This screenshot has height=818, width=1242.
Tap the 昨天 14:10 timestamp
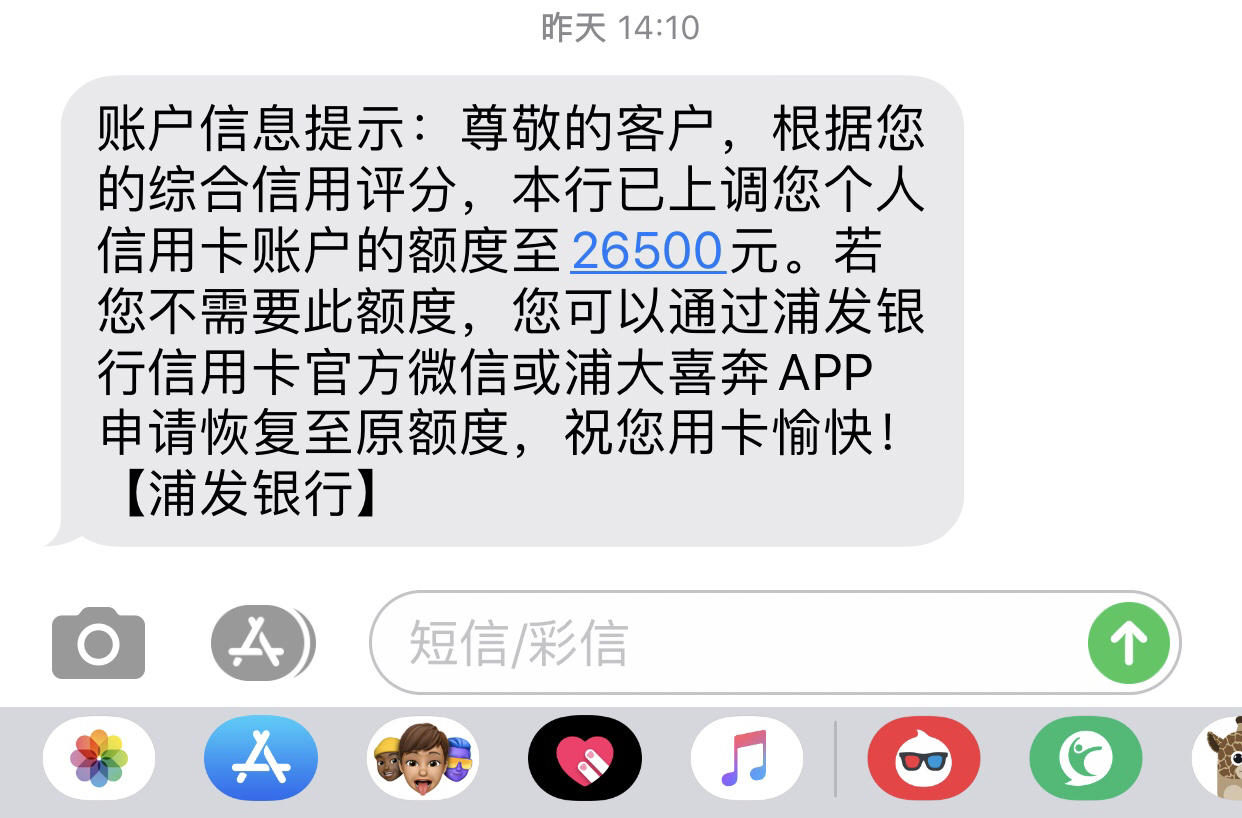pyautogui.click(x=620, y=27)
